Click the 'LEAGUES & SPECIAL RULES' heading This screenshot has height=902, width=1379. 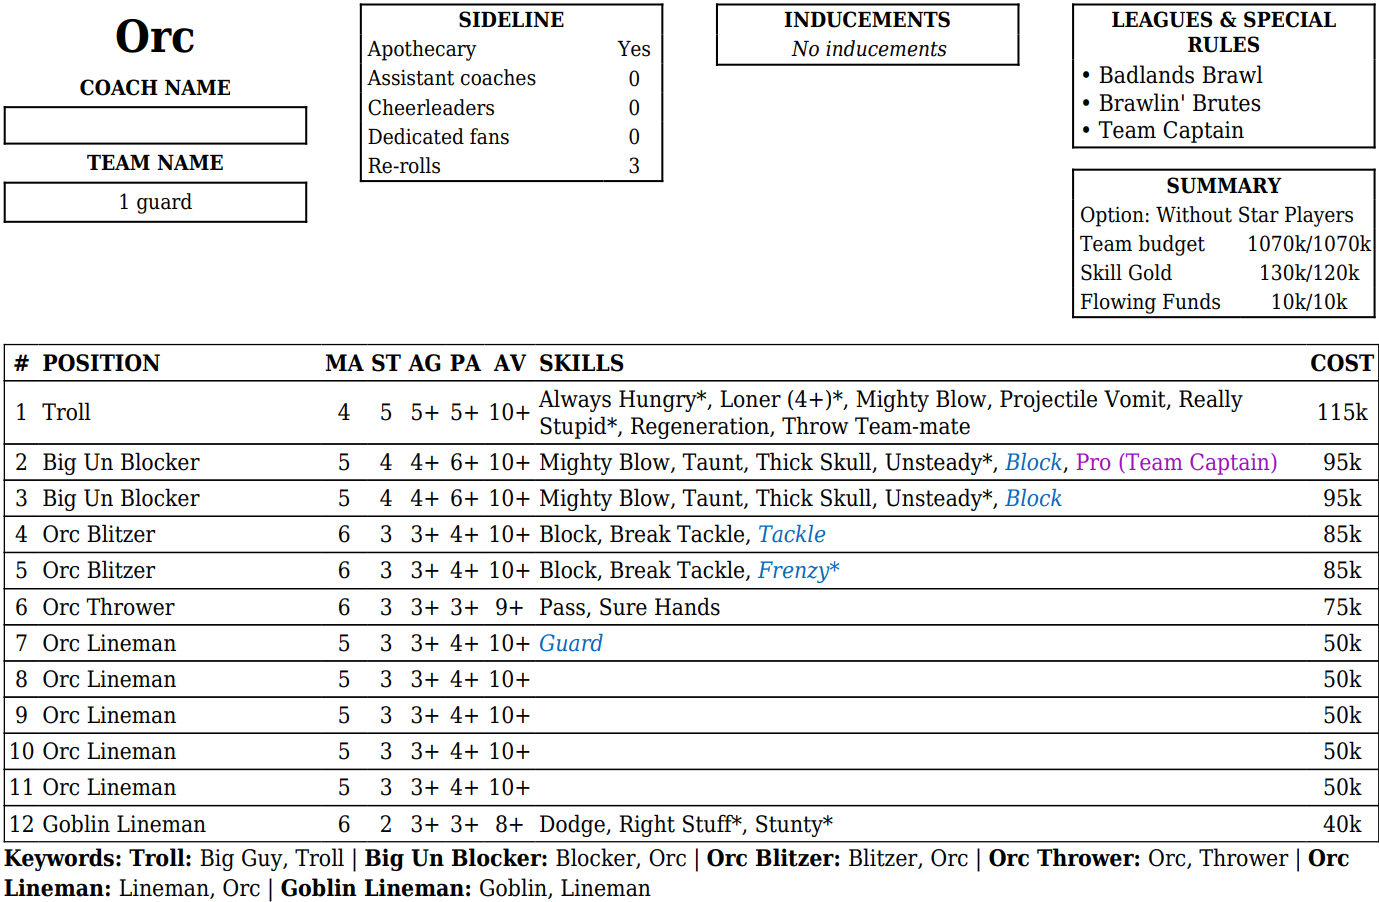pyautogui.click(x=1224, y=32)
